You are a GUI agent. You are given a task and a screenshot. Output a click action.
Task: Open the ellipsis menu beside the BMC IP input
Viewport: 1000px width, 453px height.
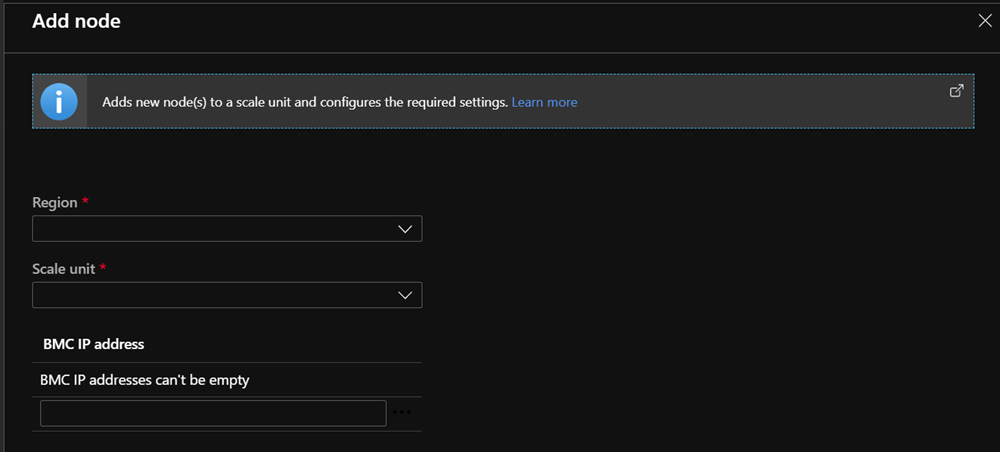[402, 412]
